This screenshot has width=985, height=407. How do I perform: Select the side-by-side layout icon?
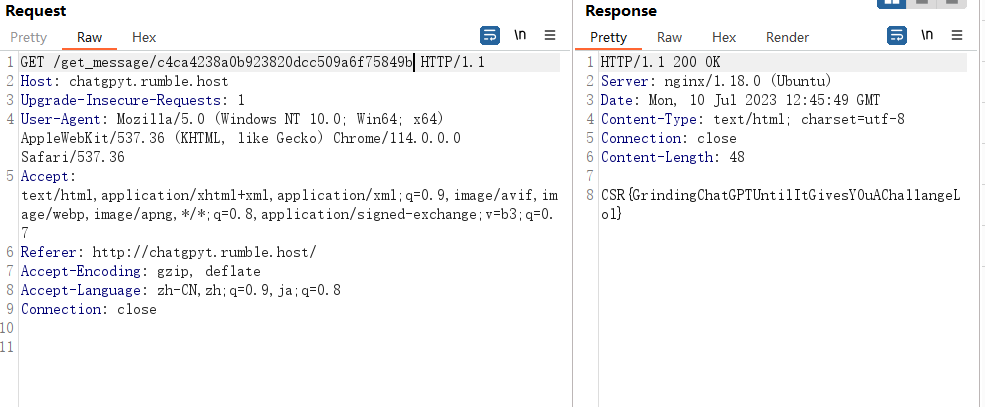[892, 3]
